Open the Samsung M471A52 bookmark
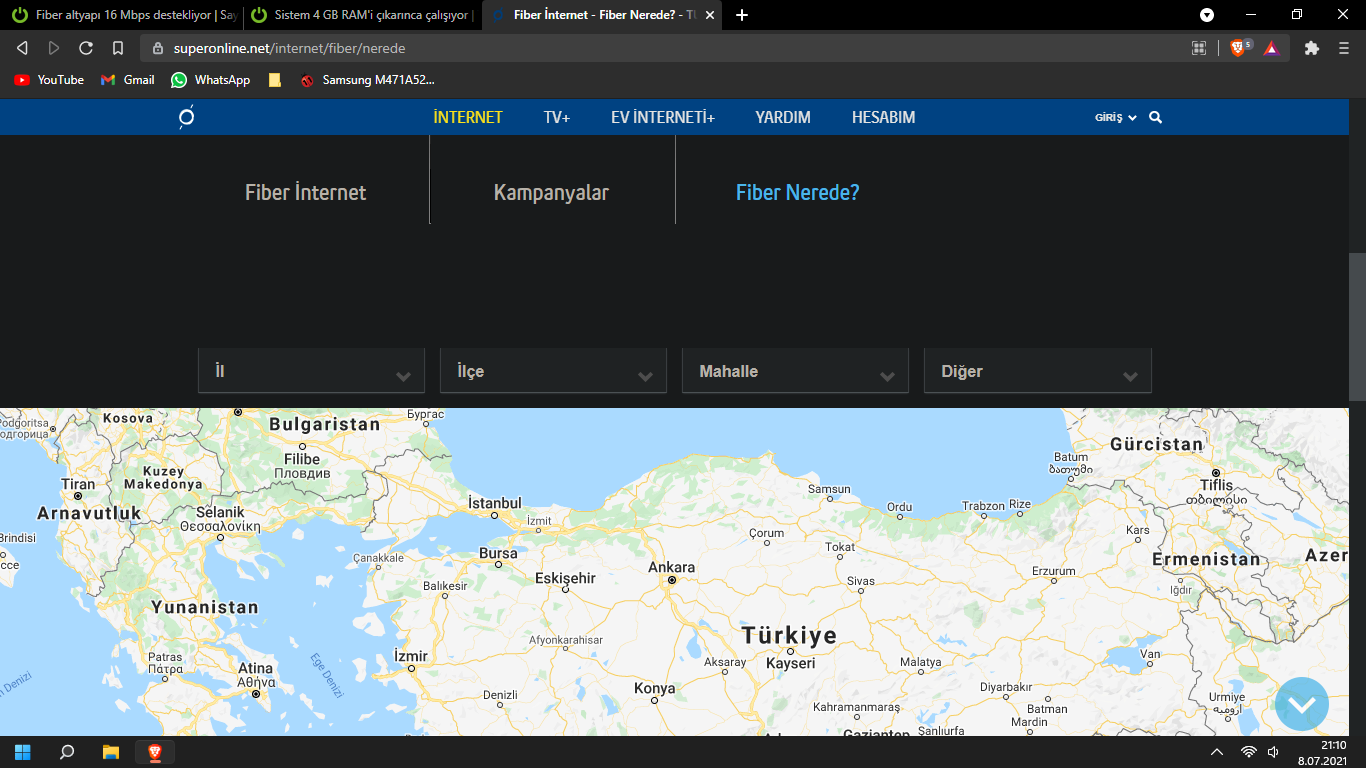Image resolution: width=1366 pixels, height=768 pixels. (x=367, y=80)
